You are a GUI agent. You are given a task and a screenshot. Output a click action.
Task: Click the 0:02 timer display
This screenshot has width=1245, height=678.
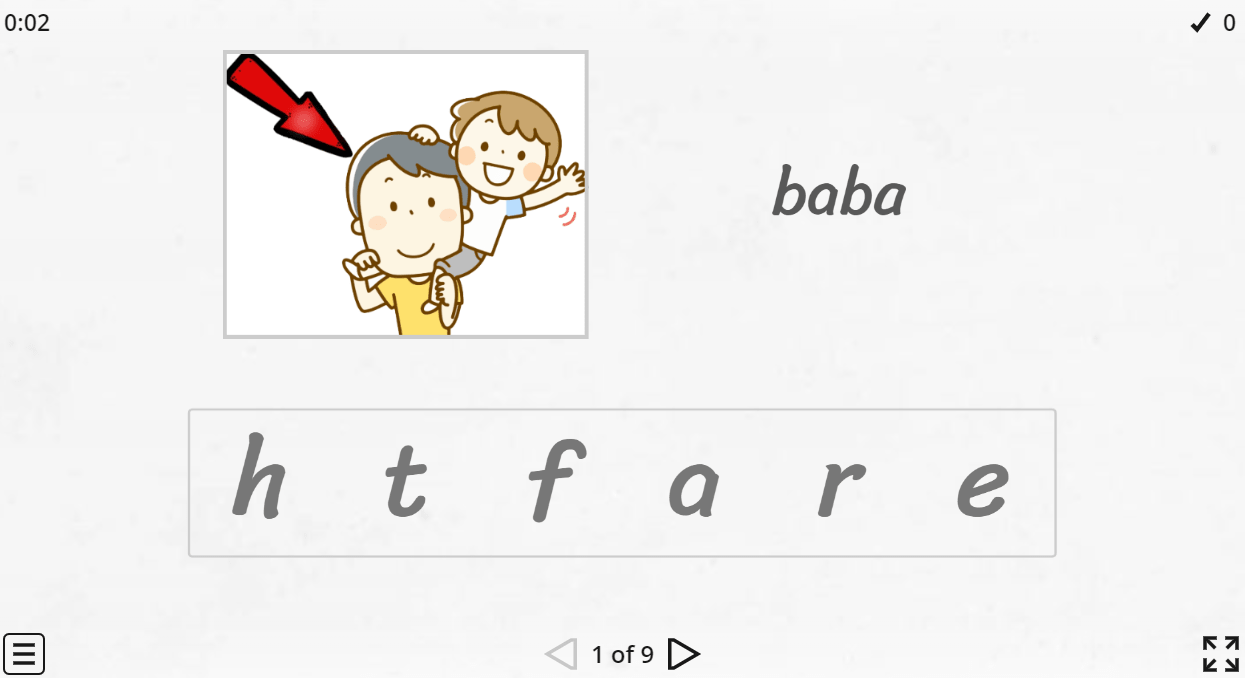(x=27, y=22)
